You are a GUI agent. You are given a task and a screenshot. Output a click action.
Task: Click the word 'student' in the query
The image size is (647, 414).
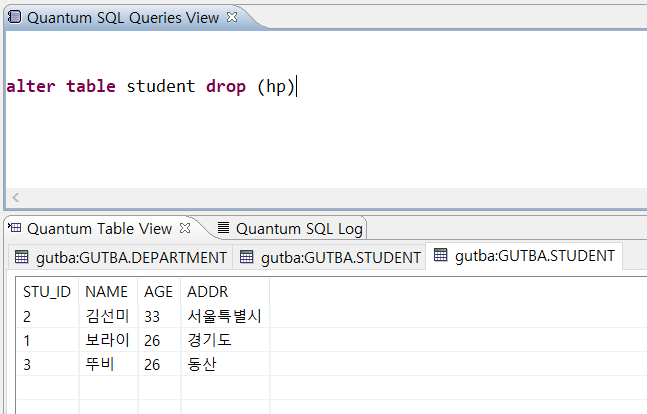tap(161, 86)
